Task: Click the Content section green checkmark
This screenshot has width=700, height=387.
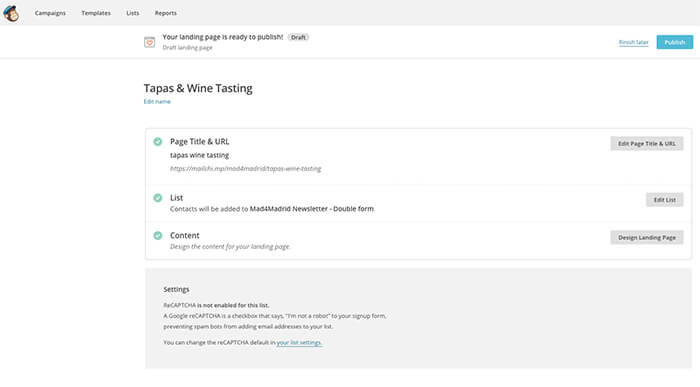Action: 158,235
